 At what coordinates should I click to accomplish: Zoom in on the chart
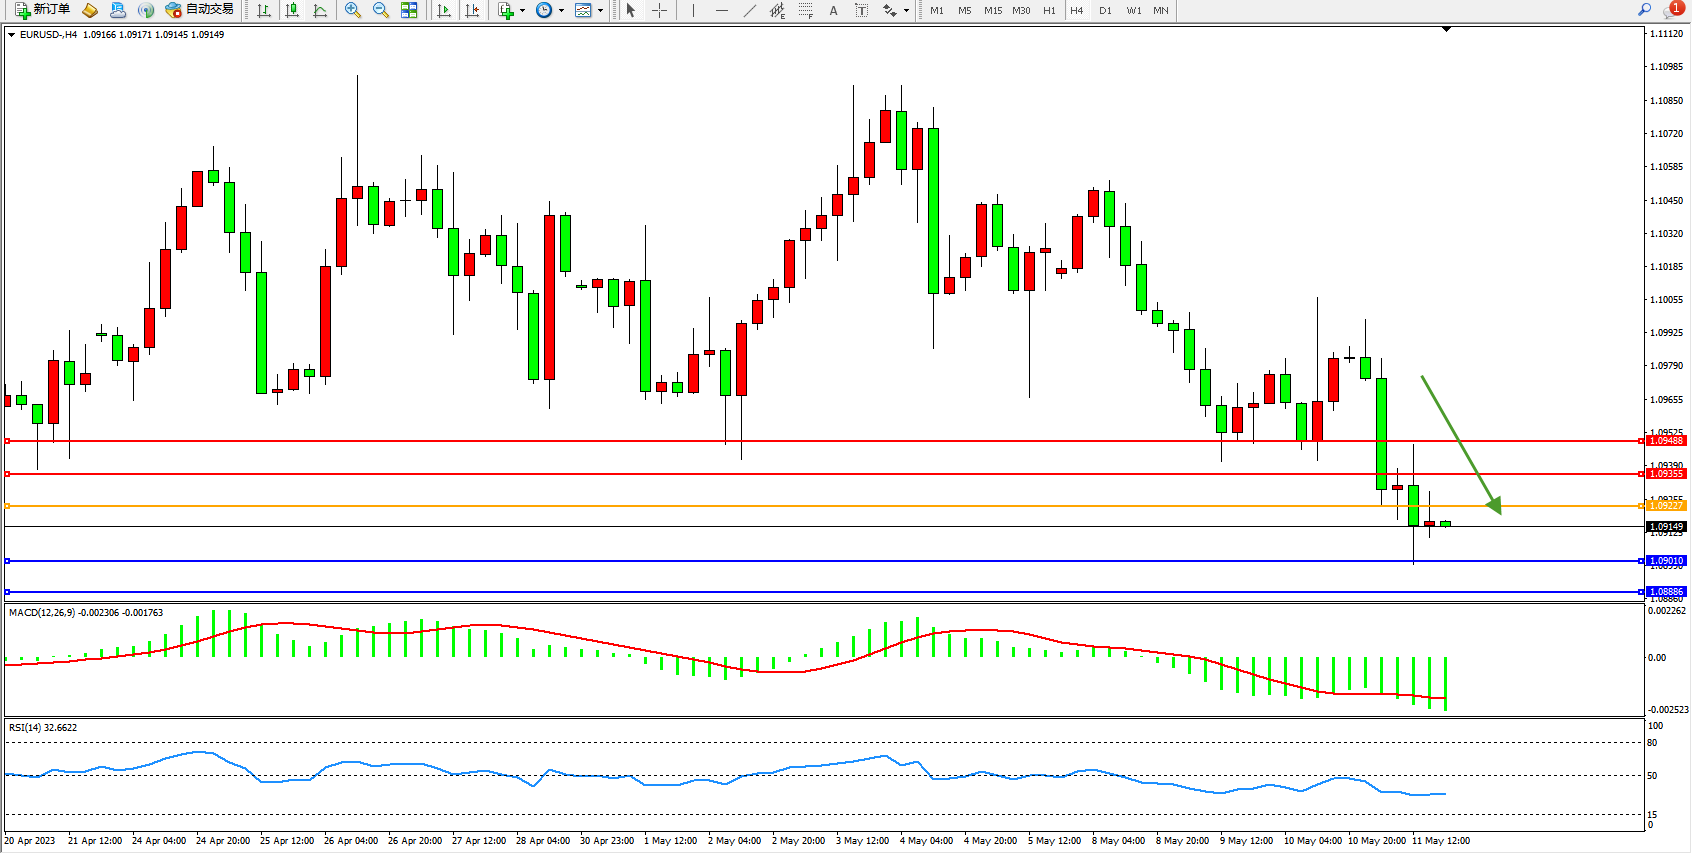click(x=353, y=10)
